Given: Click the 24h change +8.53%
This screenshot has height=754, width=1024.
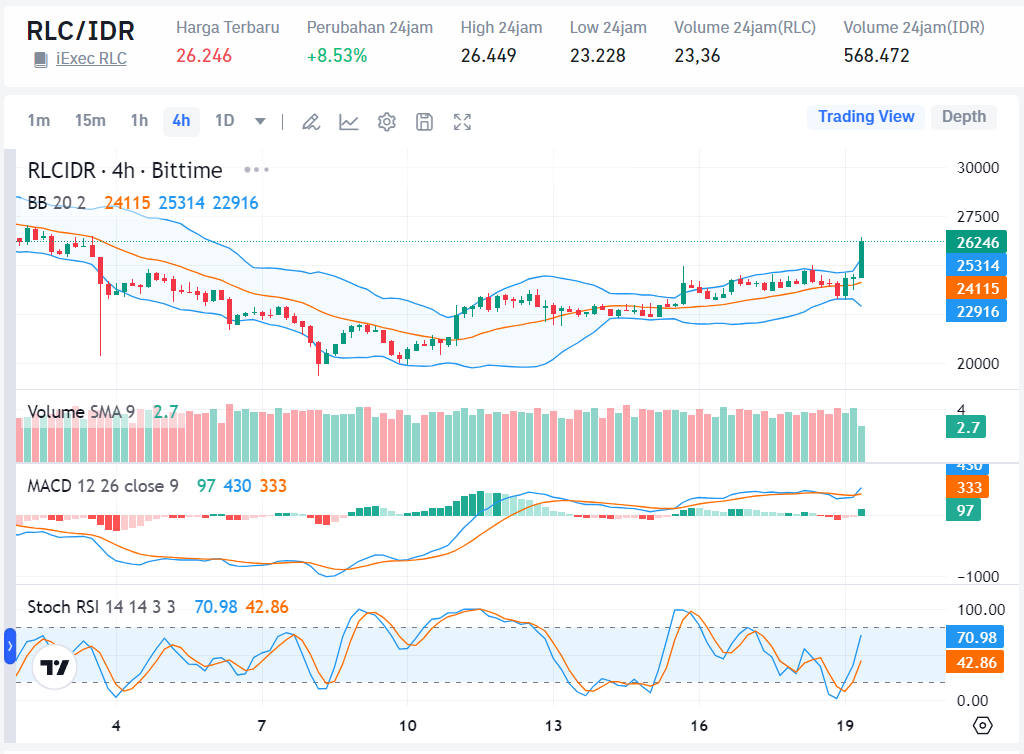Looking at the screenshot, I should (x=337, y=56).
